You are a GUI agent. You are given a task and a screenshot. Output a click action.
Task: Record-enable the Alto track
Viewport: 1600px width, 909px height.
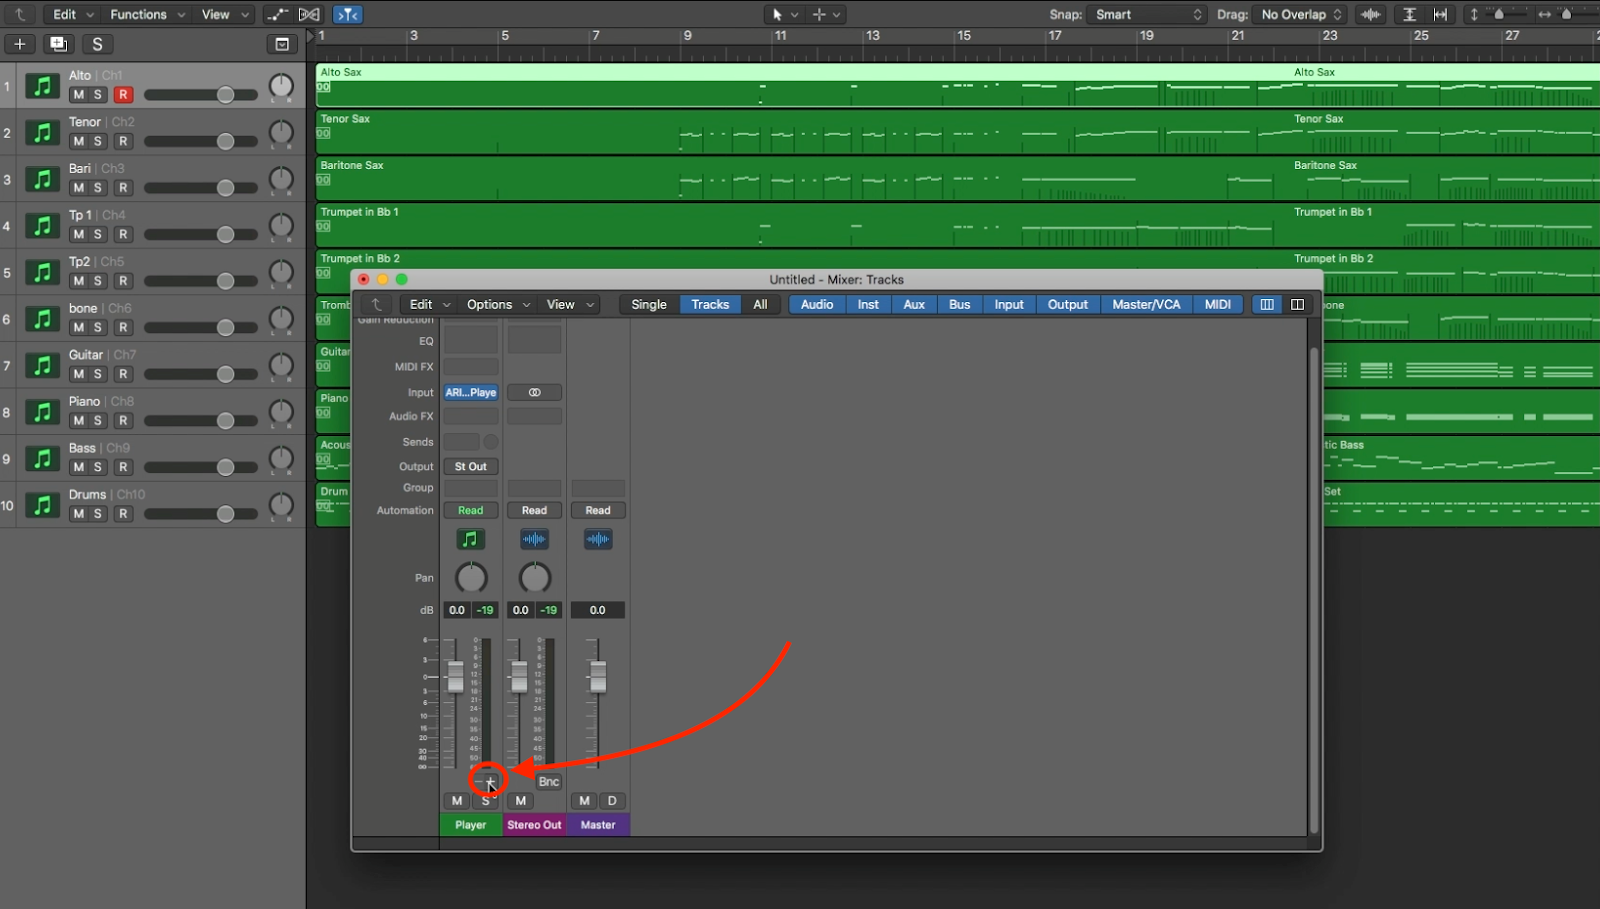(123, 94)
